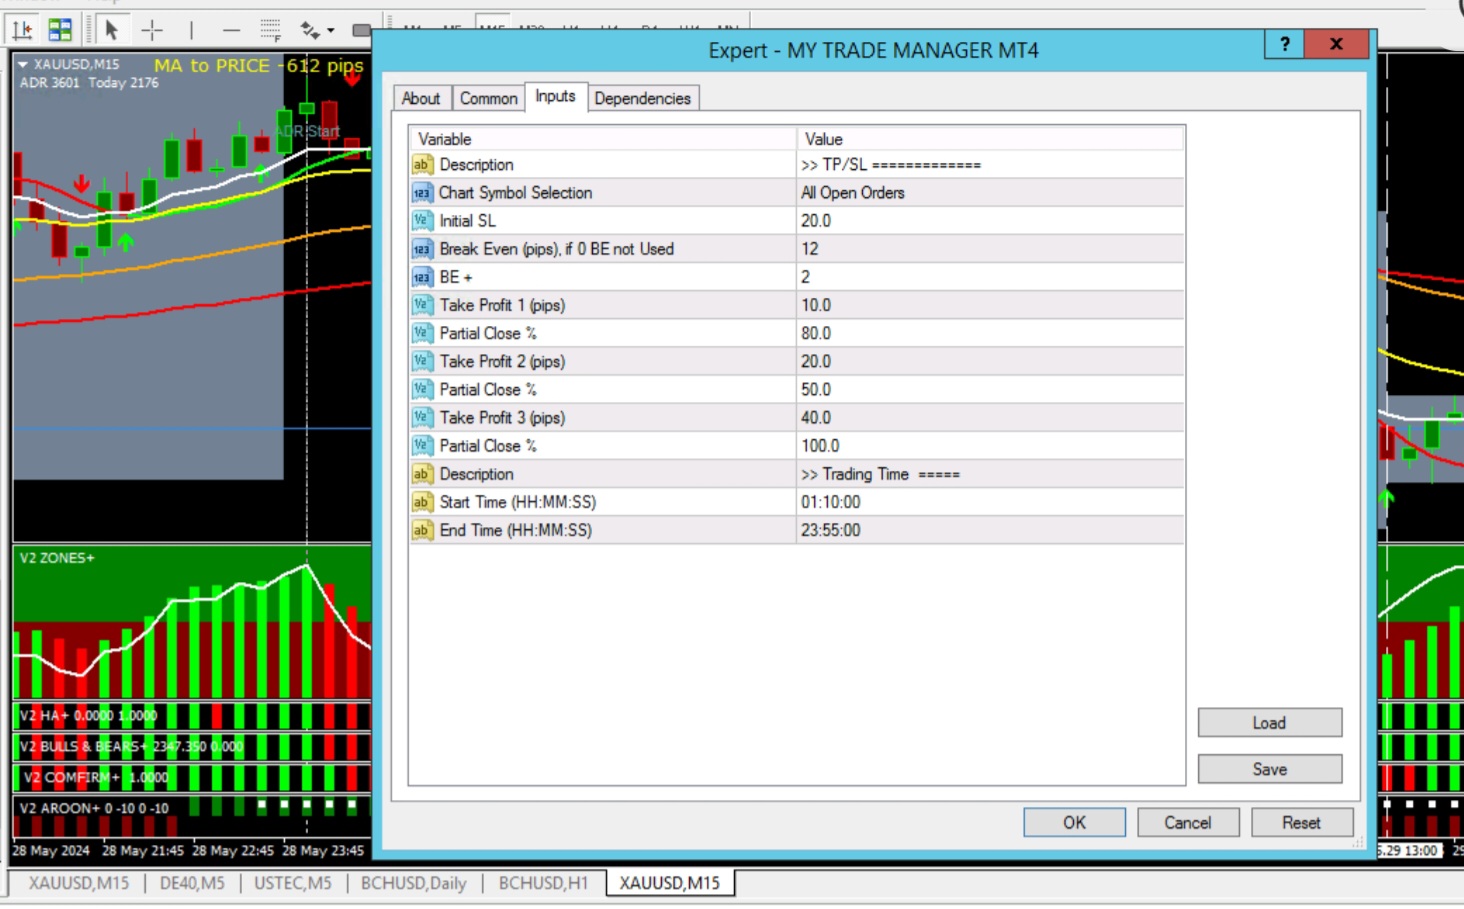Edit the Take Profit 3 value 40.0
Viewport: 1464px width, 909px height.
[990, 417]
